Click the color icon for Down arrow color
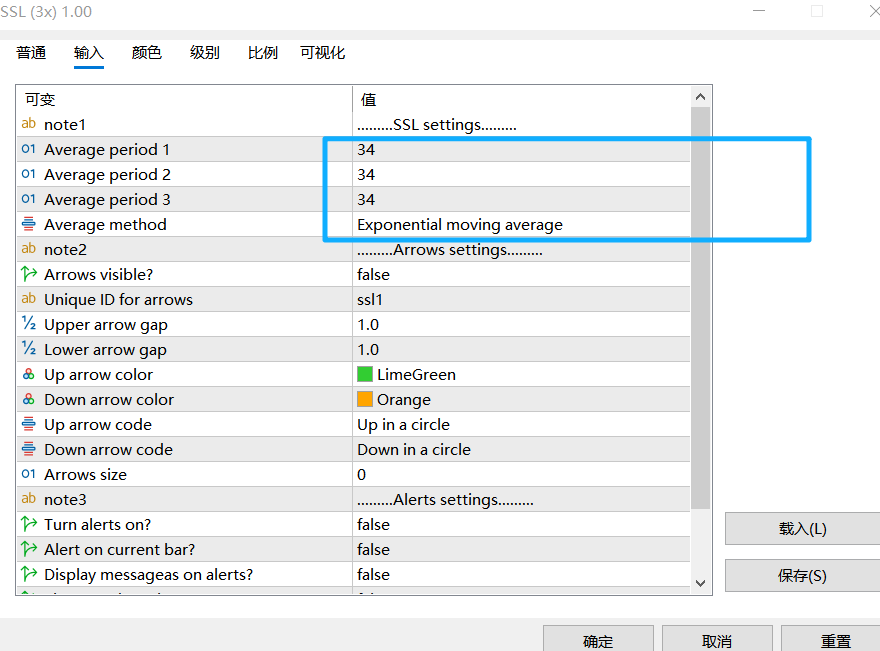 (x=29, y=399)
